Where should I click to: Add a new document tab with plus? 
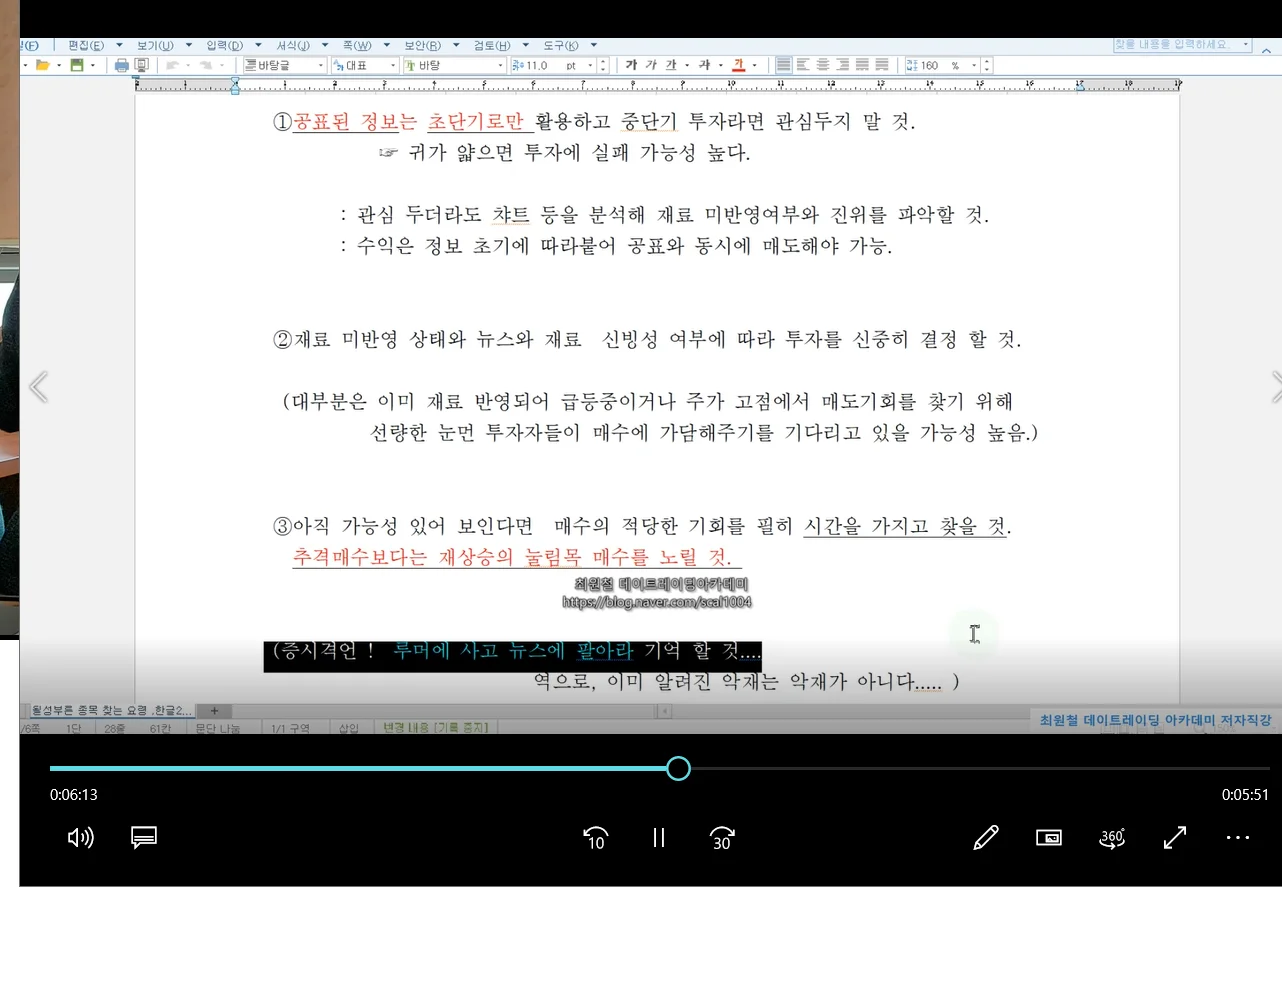(x=214, y=711)
